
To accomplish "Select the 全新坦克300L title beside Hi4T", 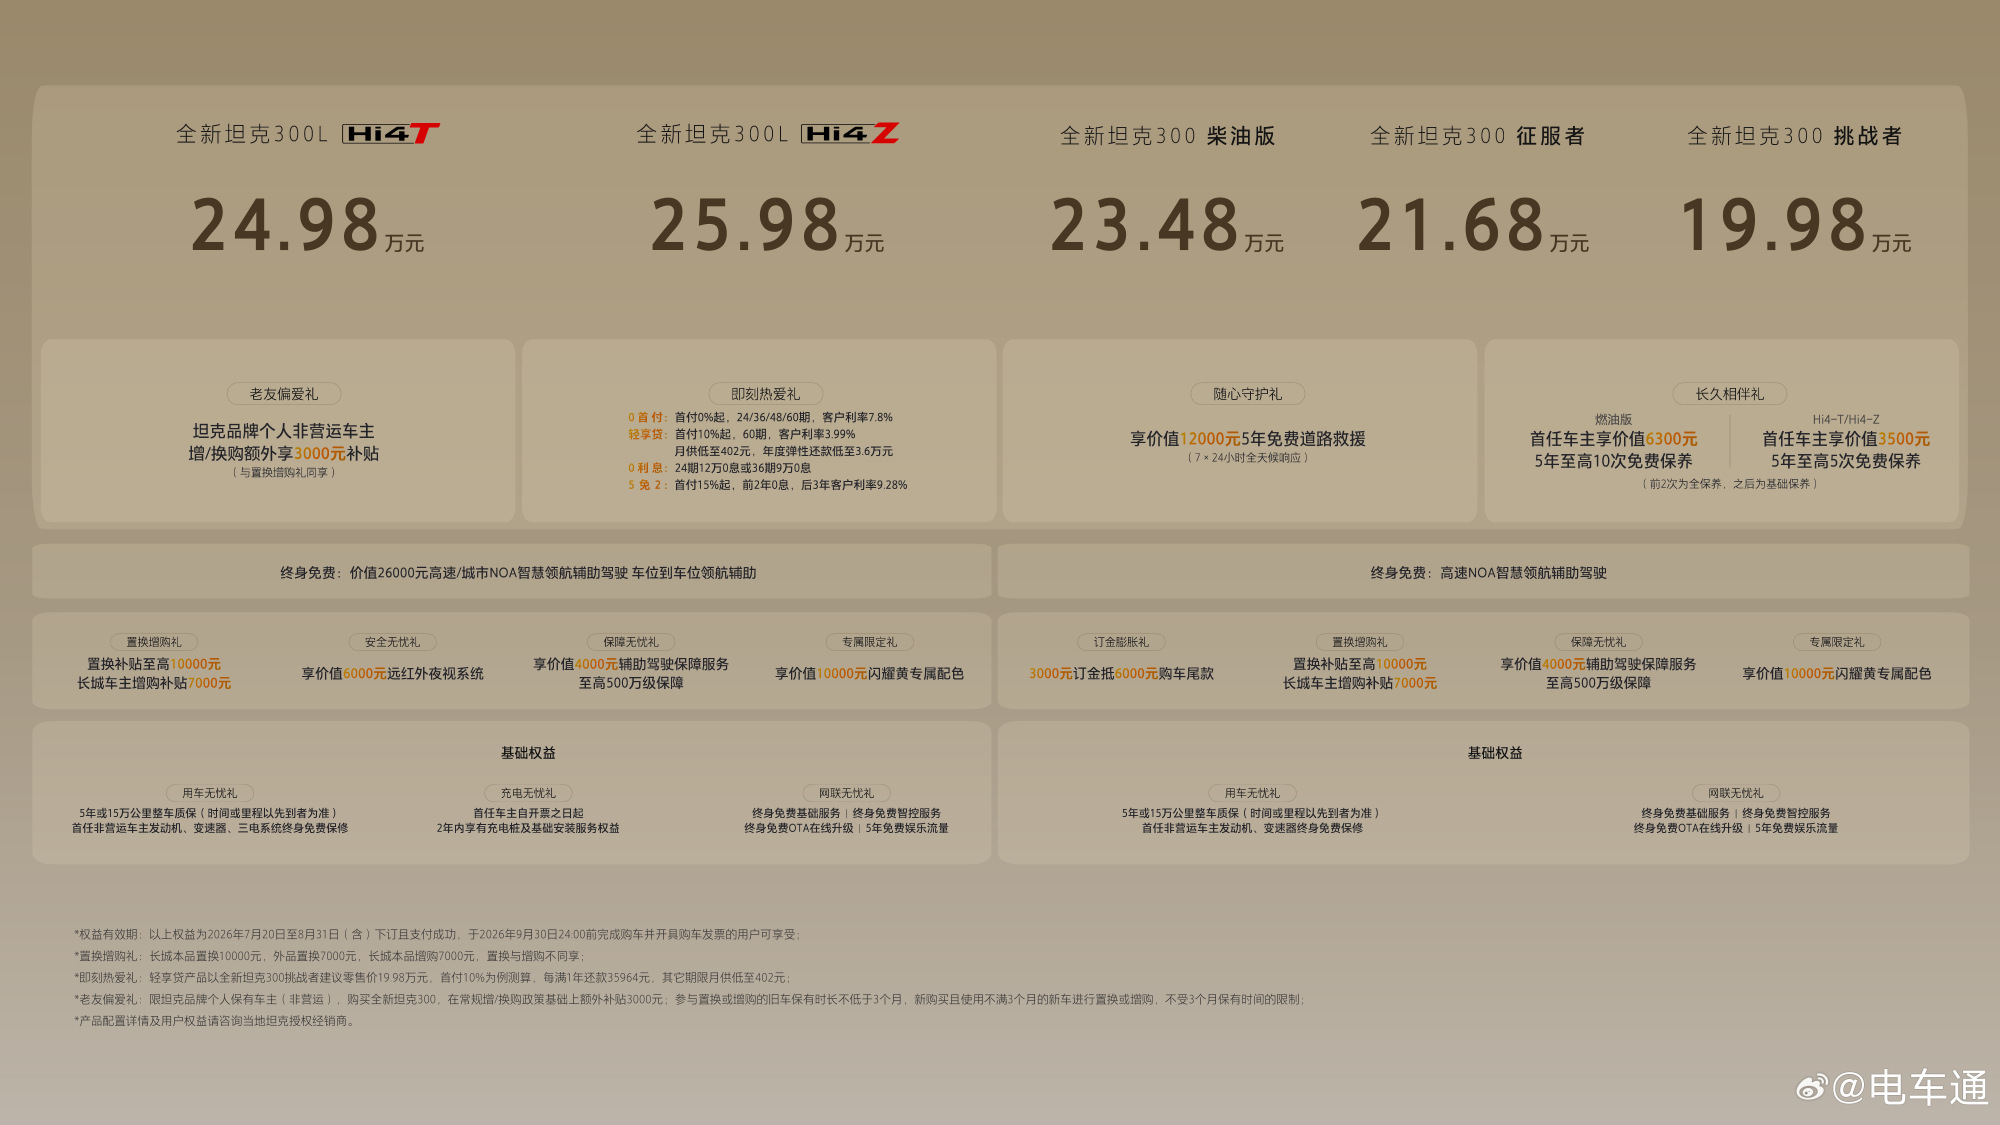I will tap(252, 134).
